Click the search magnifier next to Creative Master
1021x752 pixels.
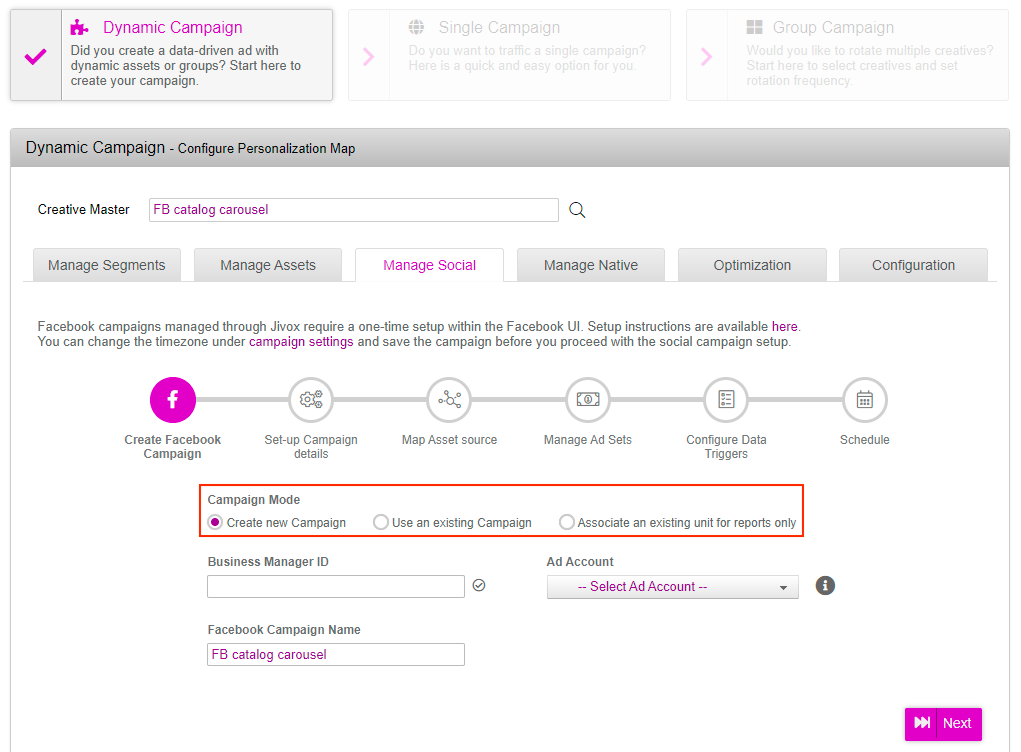pyautogui.click(x=577, y=210)
